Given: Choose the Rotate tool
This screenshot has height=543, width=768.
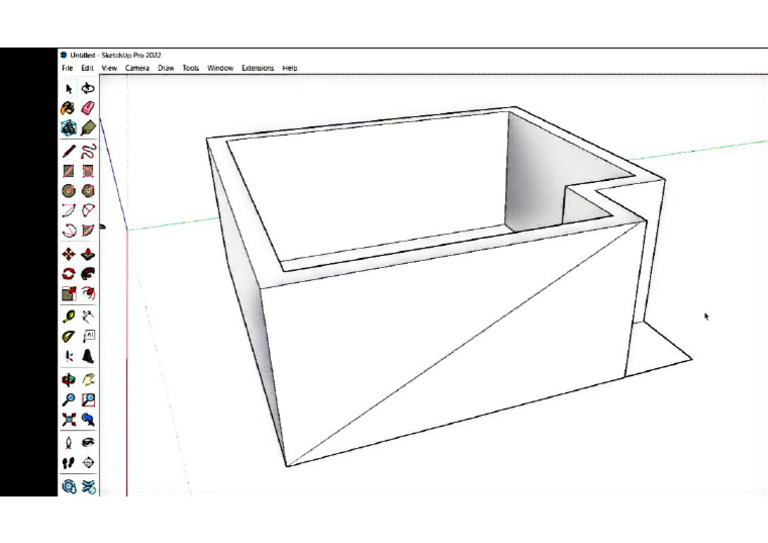Looking at the screenshot, I should [69, 274].
